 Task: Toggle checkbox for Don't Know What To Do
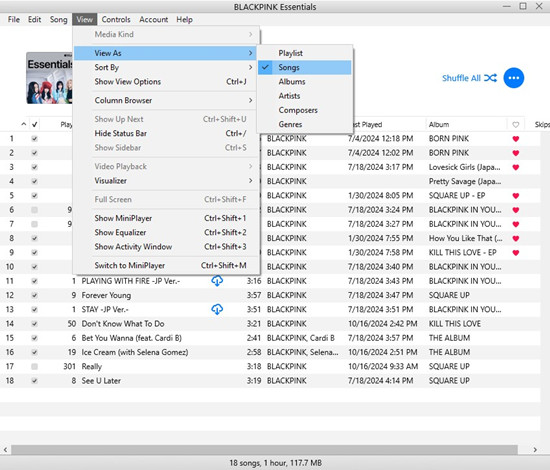click(x=34, y=324)
